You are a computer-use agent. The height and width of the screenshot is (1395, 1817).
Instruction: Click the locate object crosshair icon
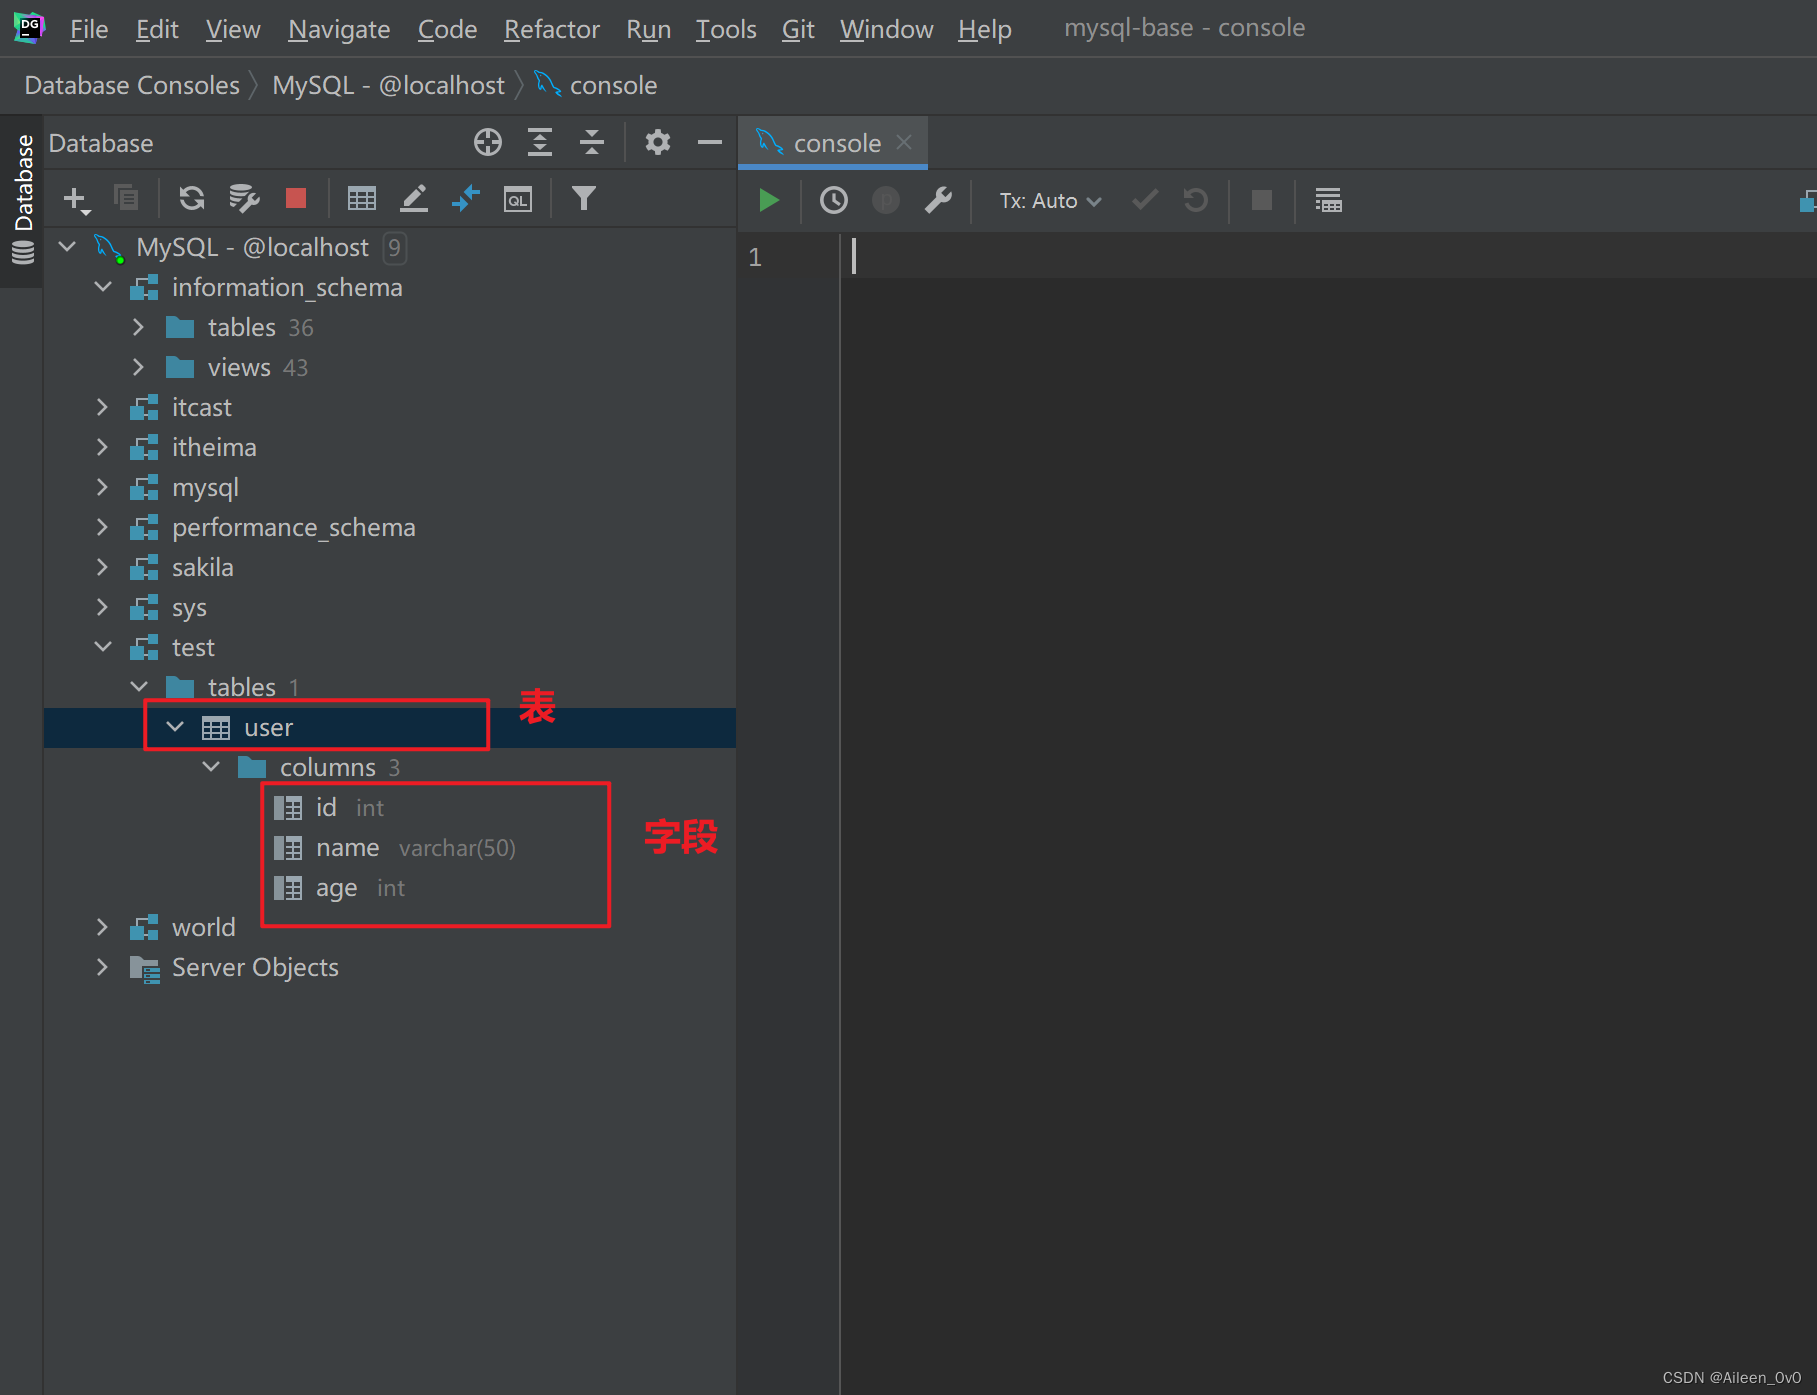[x=488, y=142]
